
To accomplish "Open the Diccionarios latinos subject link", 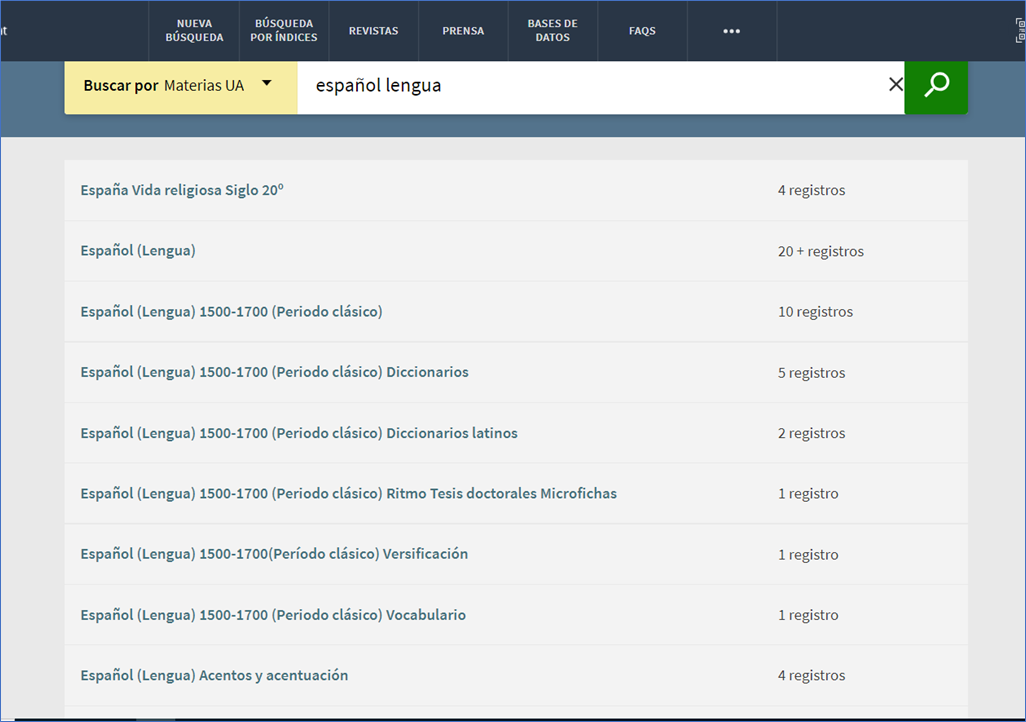I will (299, 433).
